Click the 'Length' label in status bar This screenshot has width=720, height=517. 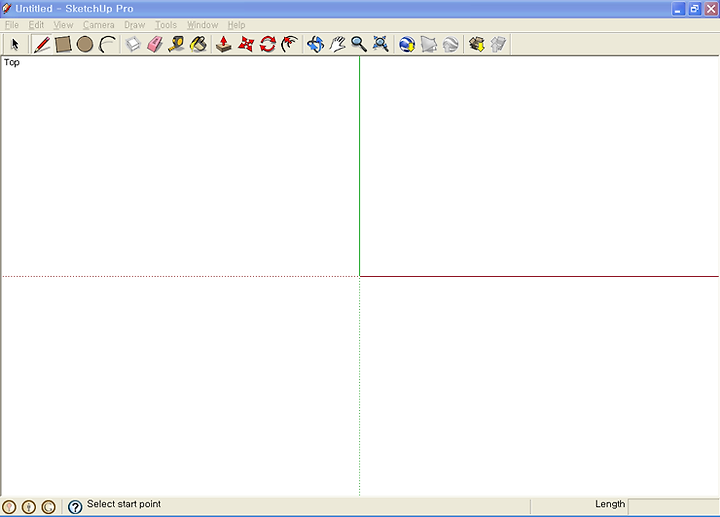(x=610, y=504)
